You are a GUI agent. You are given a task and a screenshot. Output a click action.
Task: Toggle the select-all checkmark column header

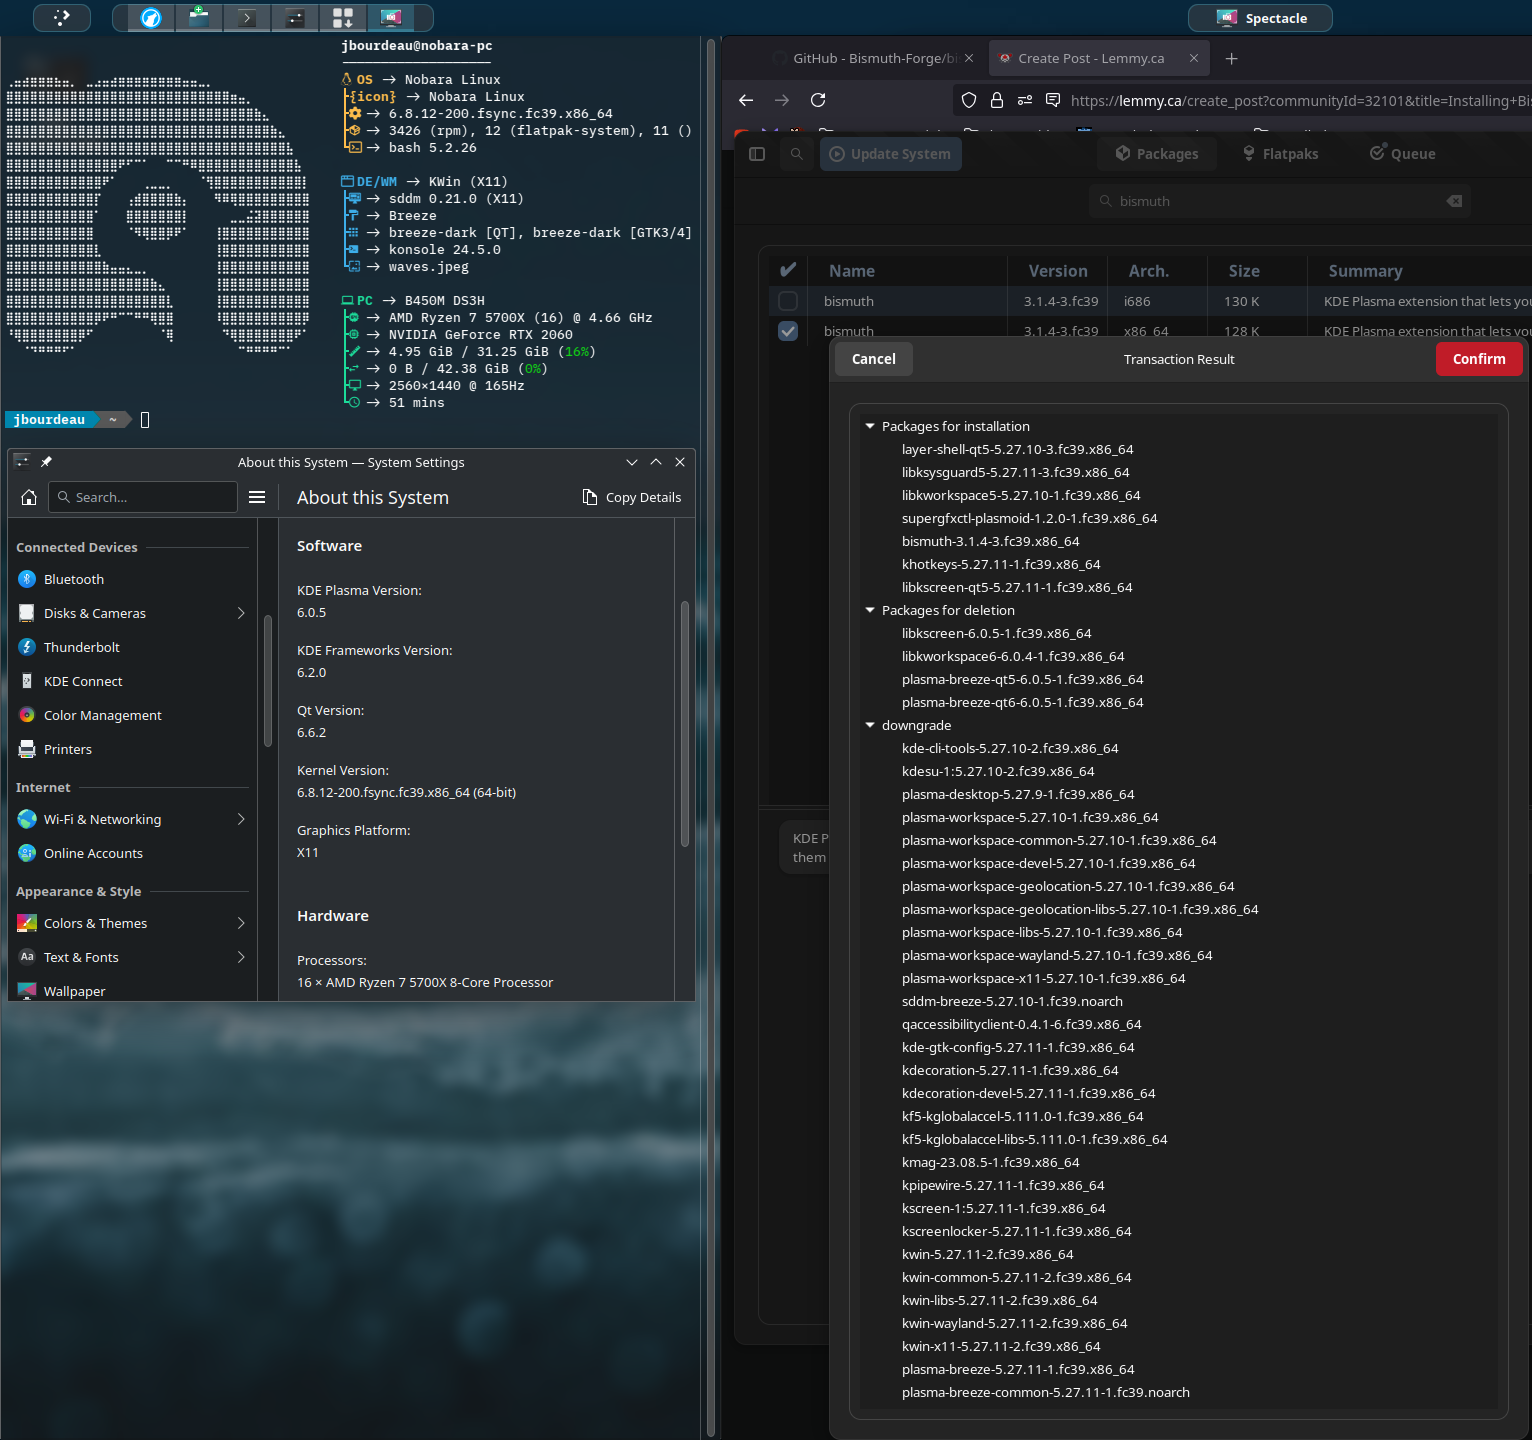(x=788, y=270)
